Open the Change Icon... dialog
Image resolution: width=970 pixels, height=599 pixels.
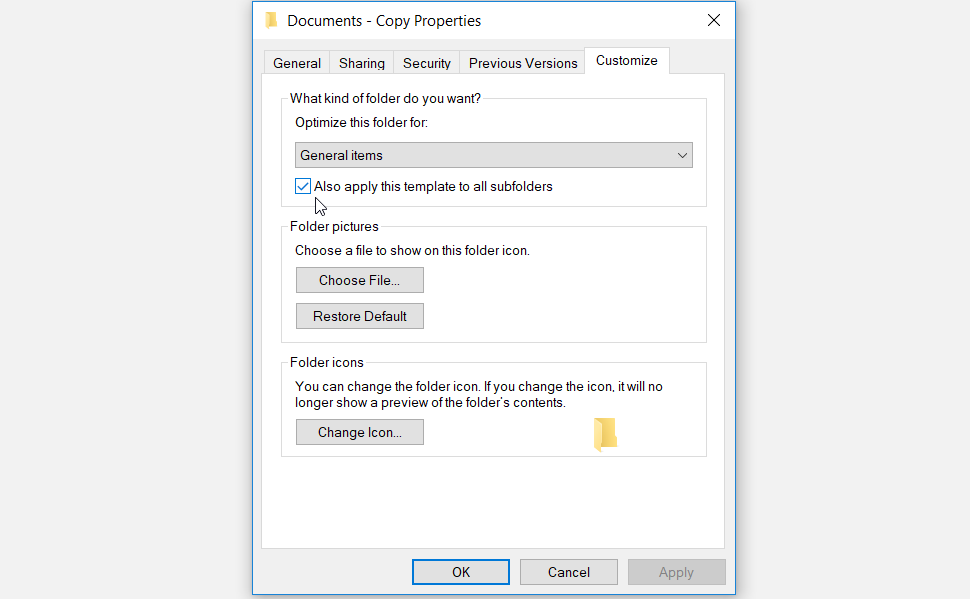click(360, 432)
